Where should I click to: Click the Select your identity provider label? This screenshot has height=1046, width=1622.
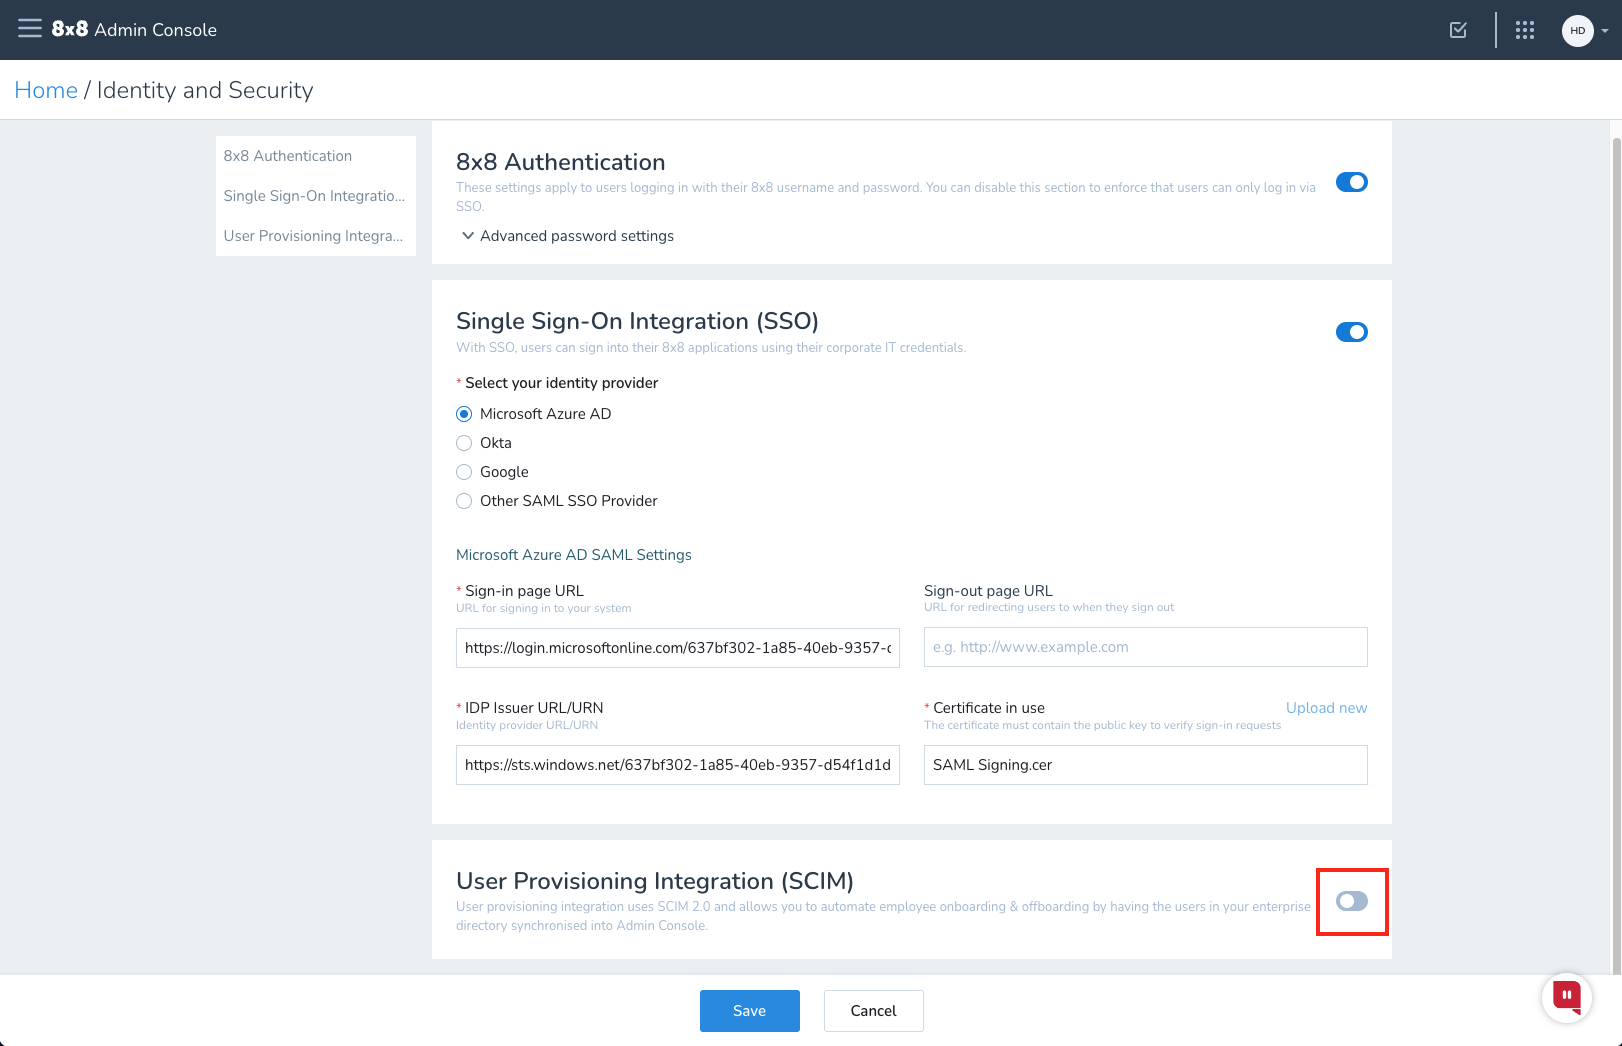coord(561,383)
